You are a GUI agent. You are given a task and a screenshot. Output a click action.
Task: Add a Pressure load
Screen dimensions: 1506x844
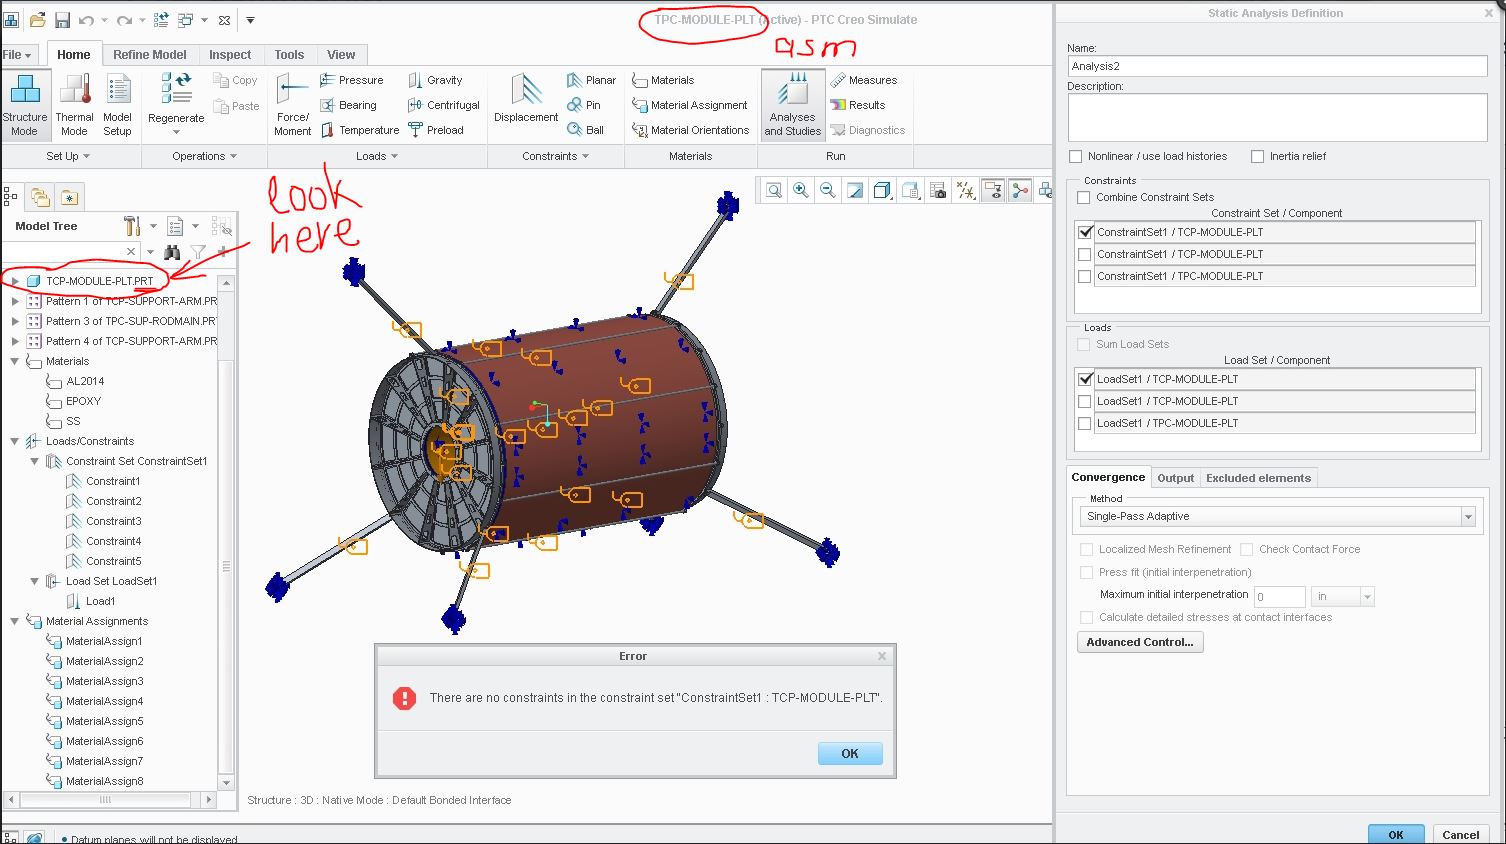352,80
